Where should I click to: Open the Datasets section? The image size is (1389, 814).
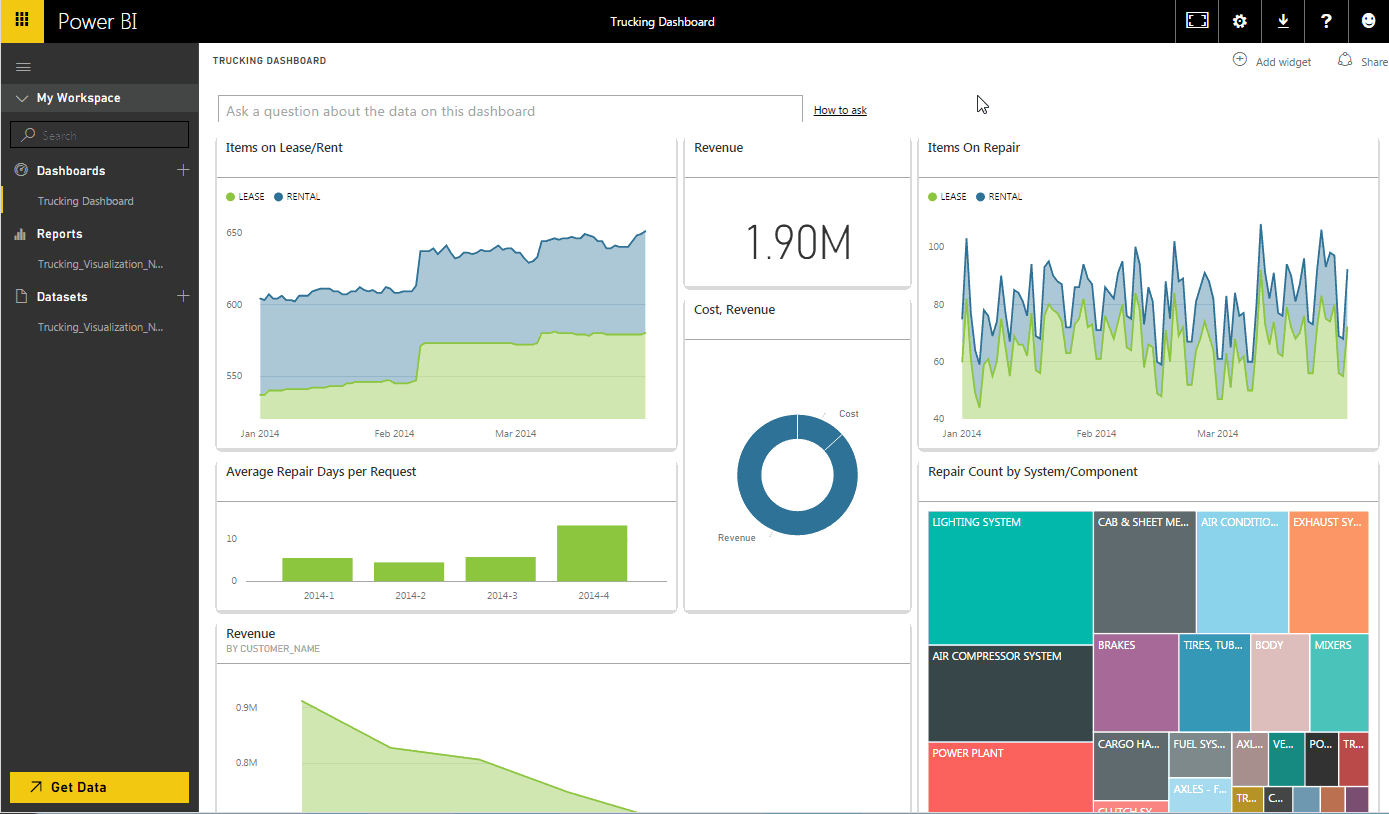(x=62, y=297)
